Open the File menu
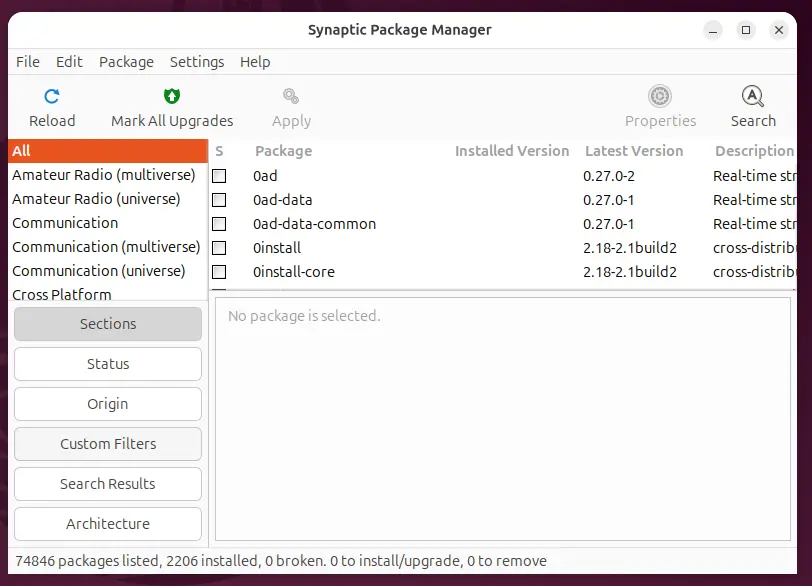 pos(27,62)
